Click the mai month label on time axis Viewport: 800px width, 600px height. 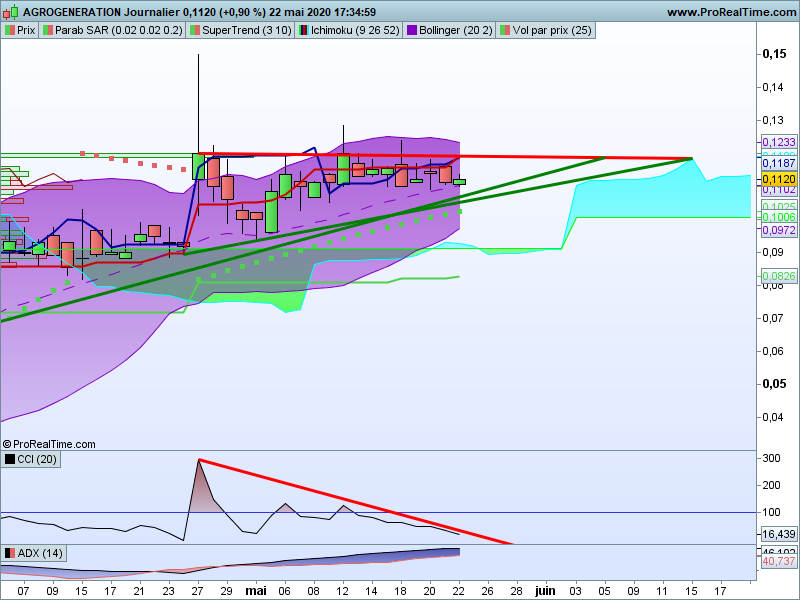(256, 591)
